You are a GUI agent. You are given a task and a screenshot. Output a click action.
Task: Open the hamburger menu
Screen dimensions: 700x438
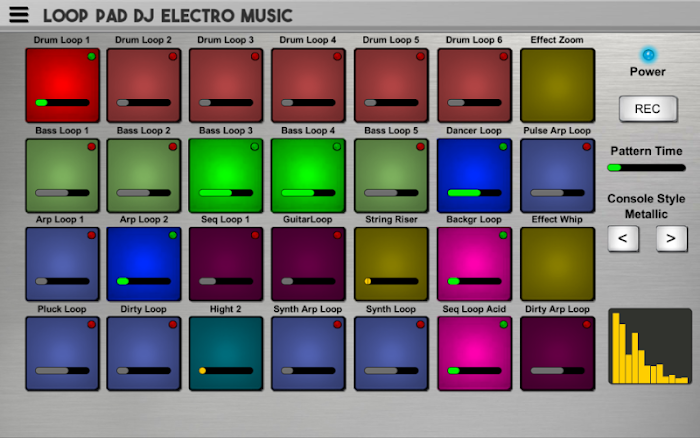click(x=19, y=15)
